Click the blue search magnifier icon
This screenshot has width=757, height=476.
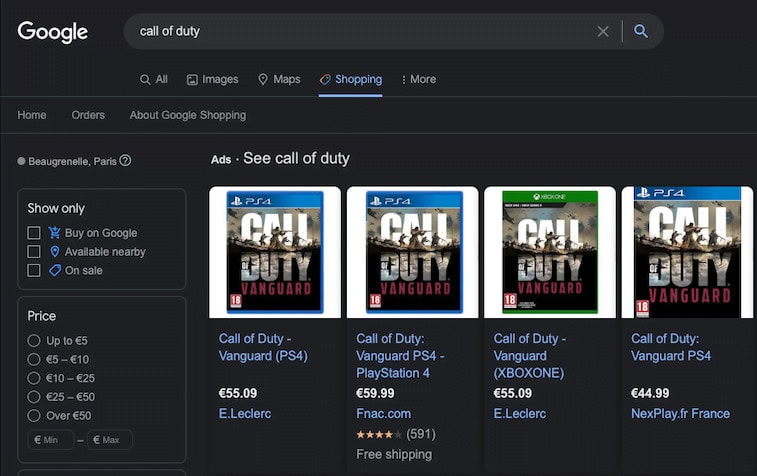641,31
